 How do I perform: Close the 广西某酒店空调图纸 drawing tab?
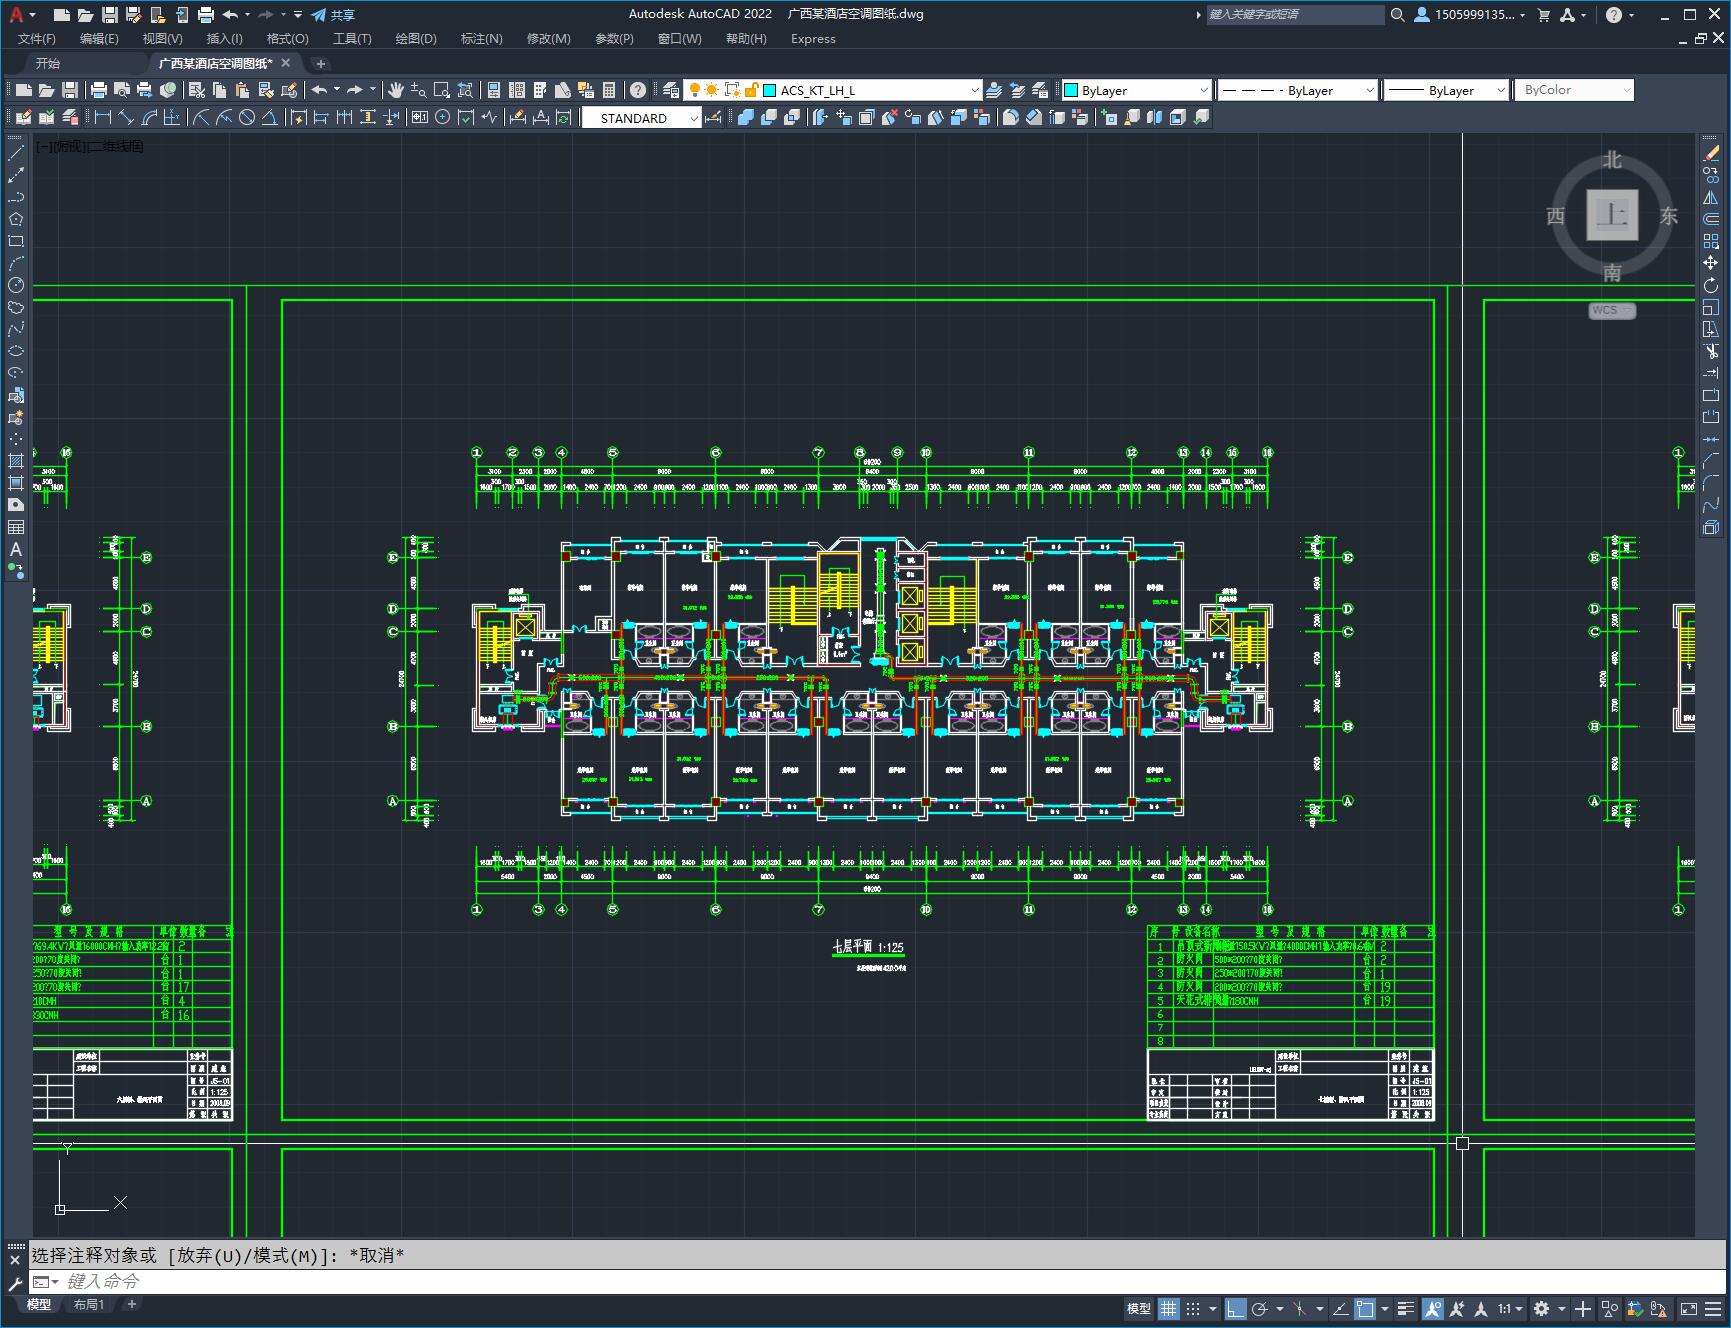286,63
